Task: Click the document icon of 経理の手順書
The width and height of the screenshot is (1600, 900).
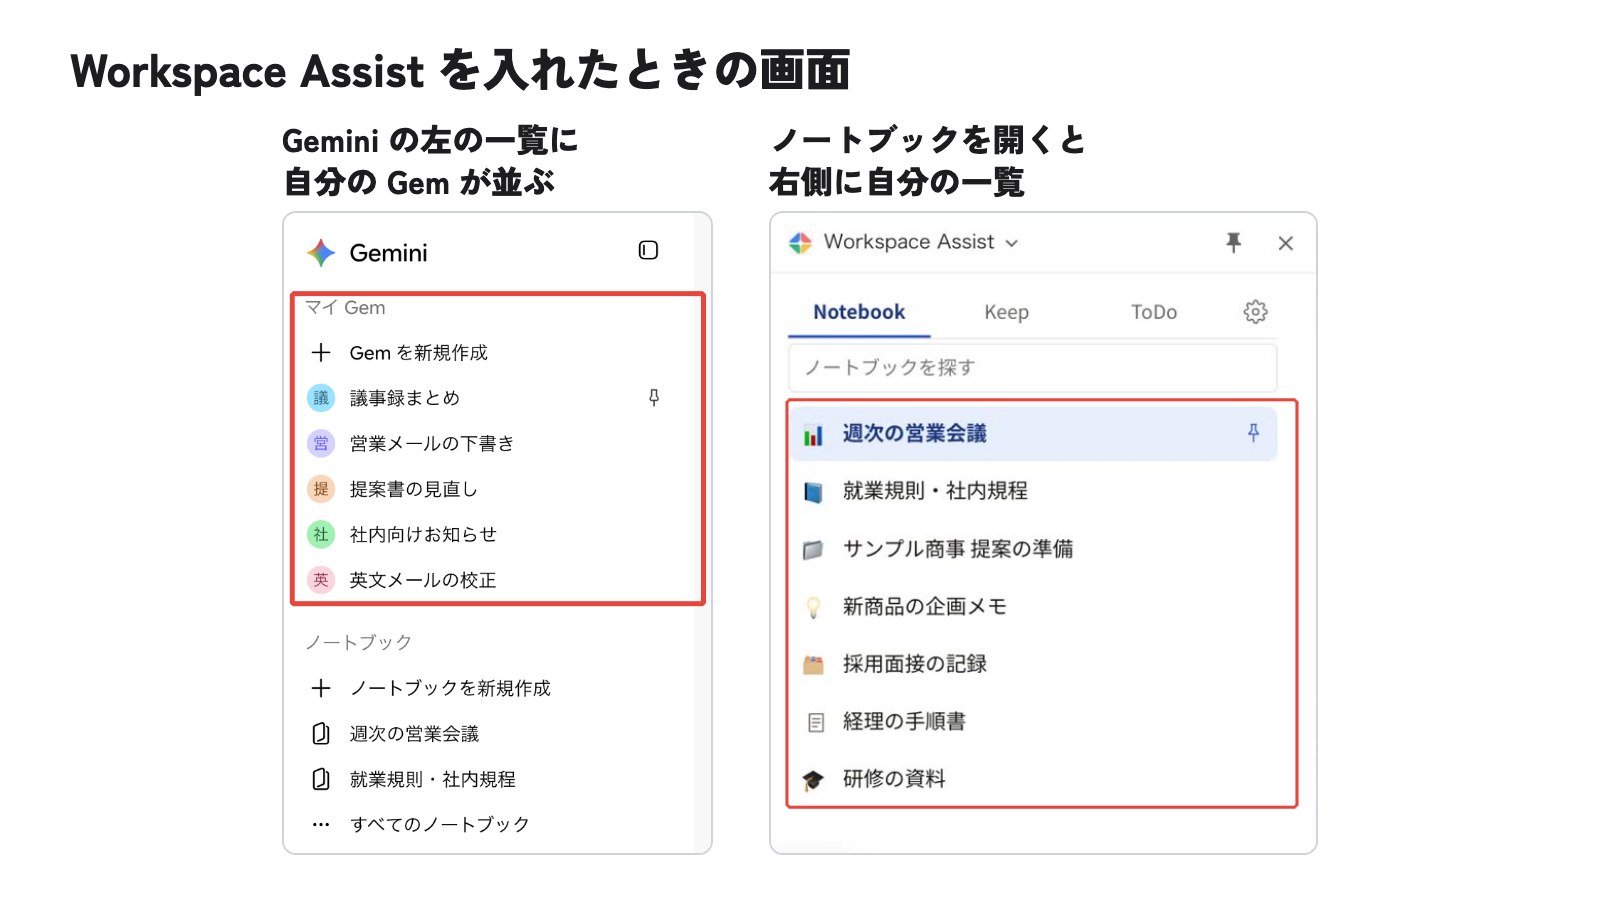Action: pos(816,722)
